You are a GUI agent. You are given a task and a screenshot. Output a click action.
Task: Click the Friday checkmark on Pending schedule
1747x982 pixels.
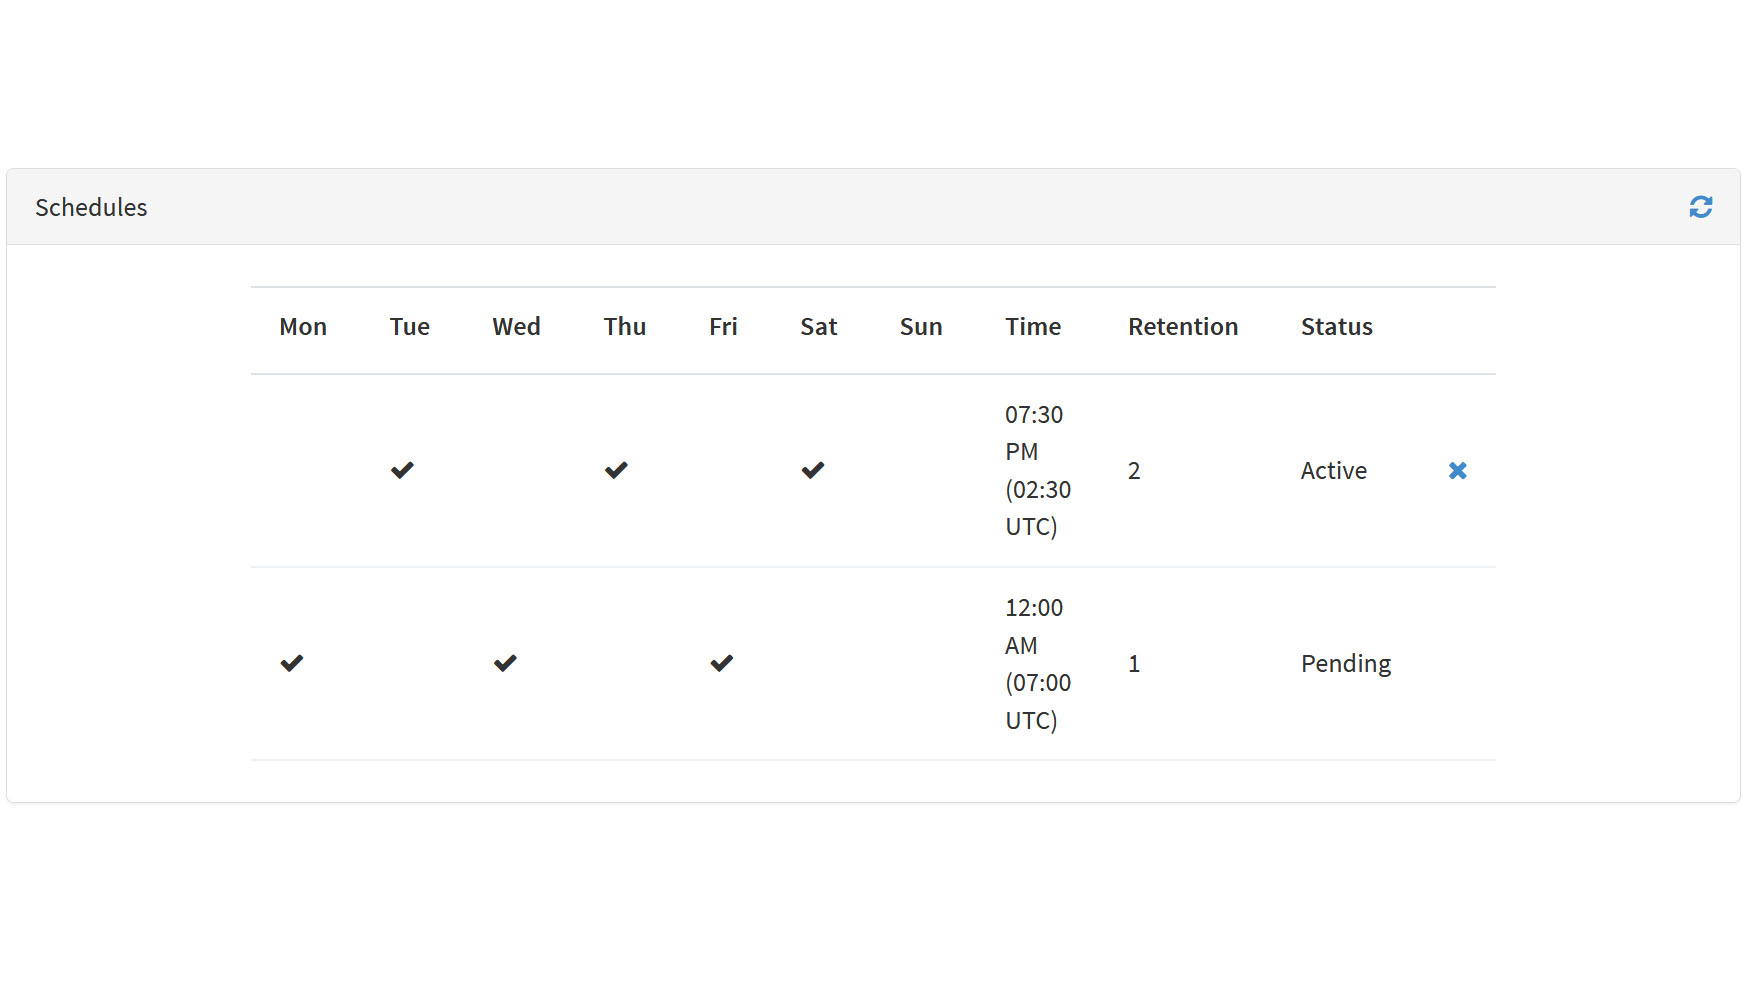[720, 662]
